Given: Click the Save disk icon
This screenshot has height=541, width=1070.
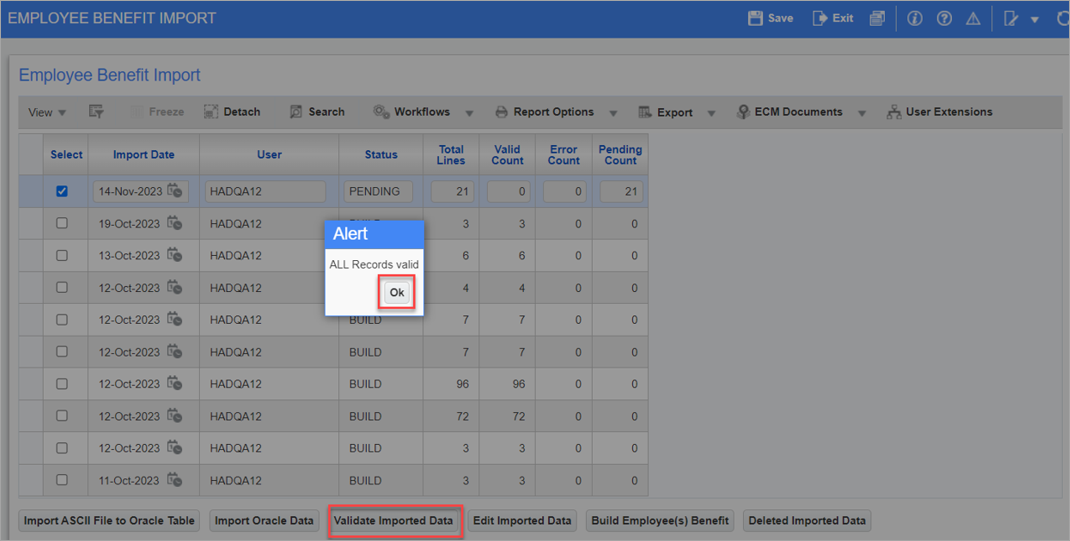Looking at the screenshot, I should (755, 18).
